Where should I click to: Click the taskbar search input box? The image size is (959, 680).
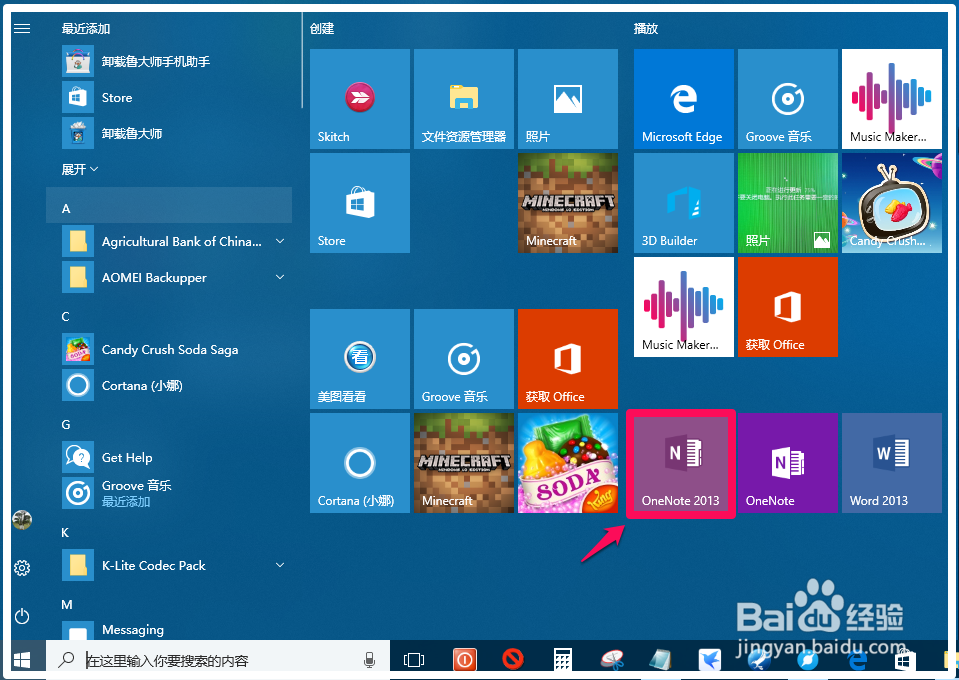tap(218, 660)
